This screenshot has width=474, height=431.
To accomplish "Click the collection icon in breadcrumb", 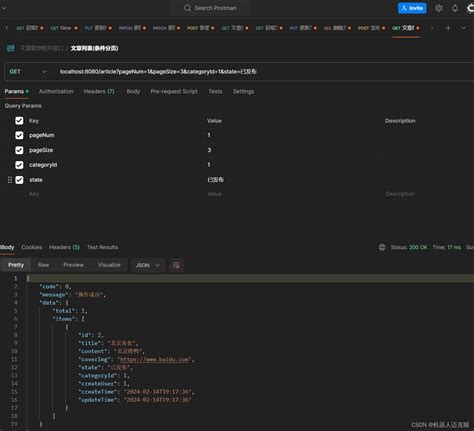I will 11,48.
